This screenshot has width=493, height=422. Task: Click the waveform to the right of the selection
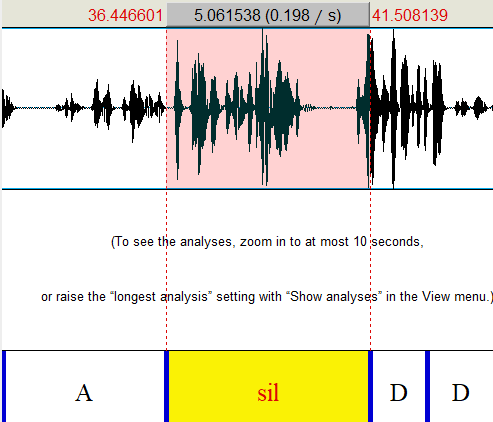click(432, 109)
